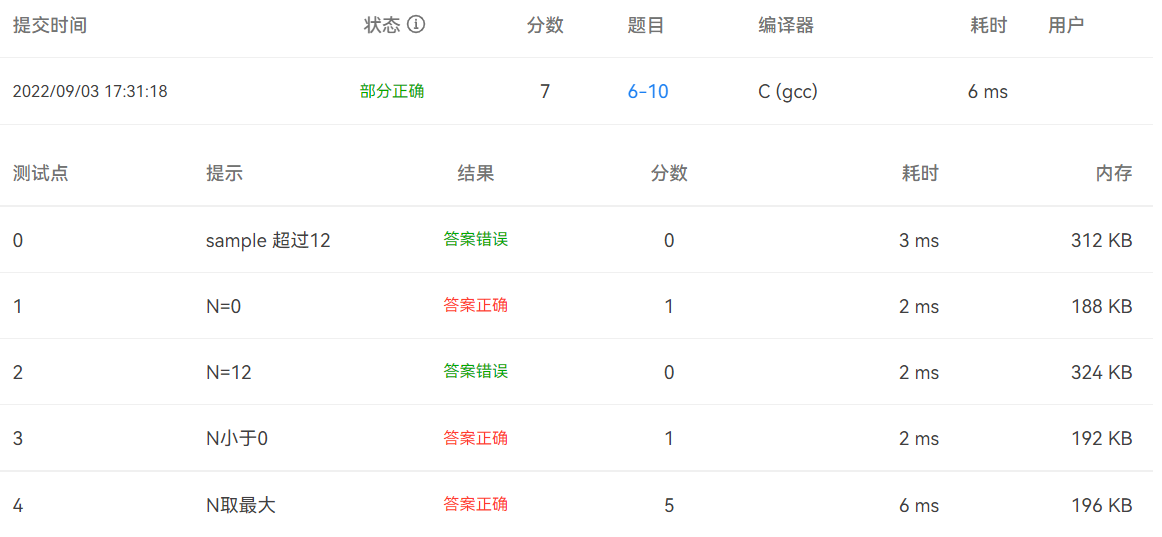Click the 提交时间 column header
Screen dimensions: 1162x537
(50, 26)
